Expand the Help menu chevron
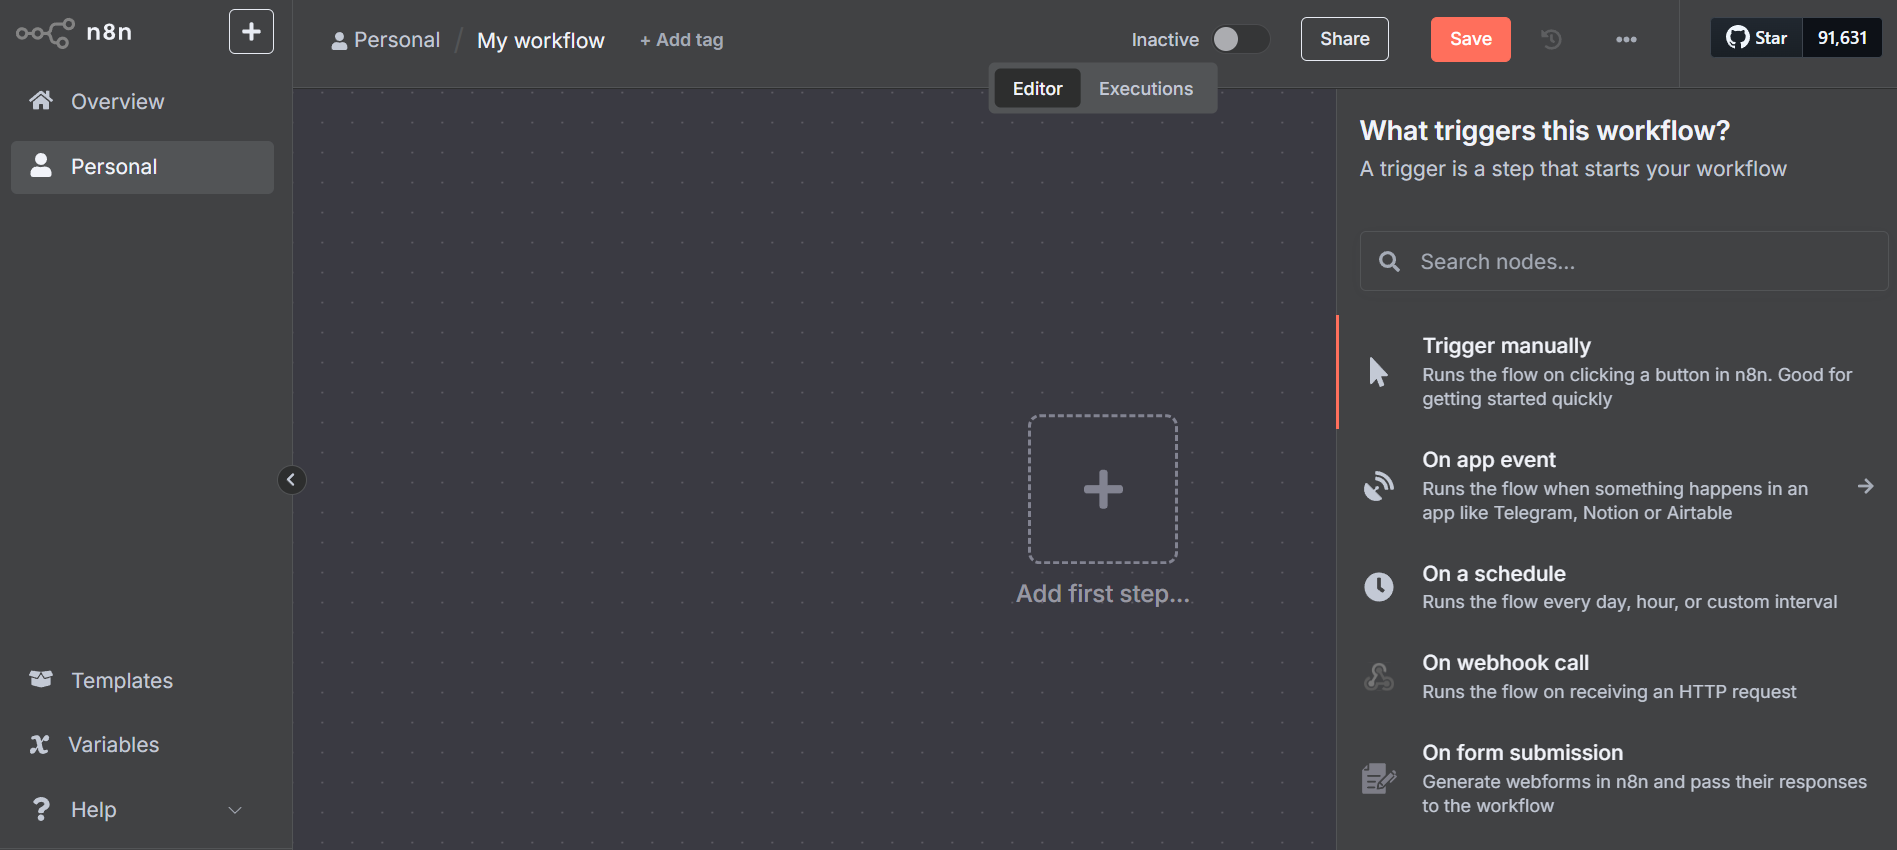 (x=235, y=810)
